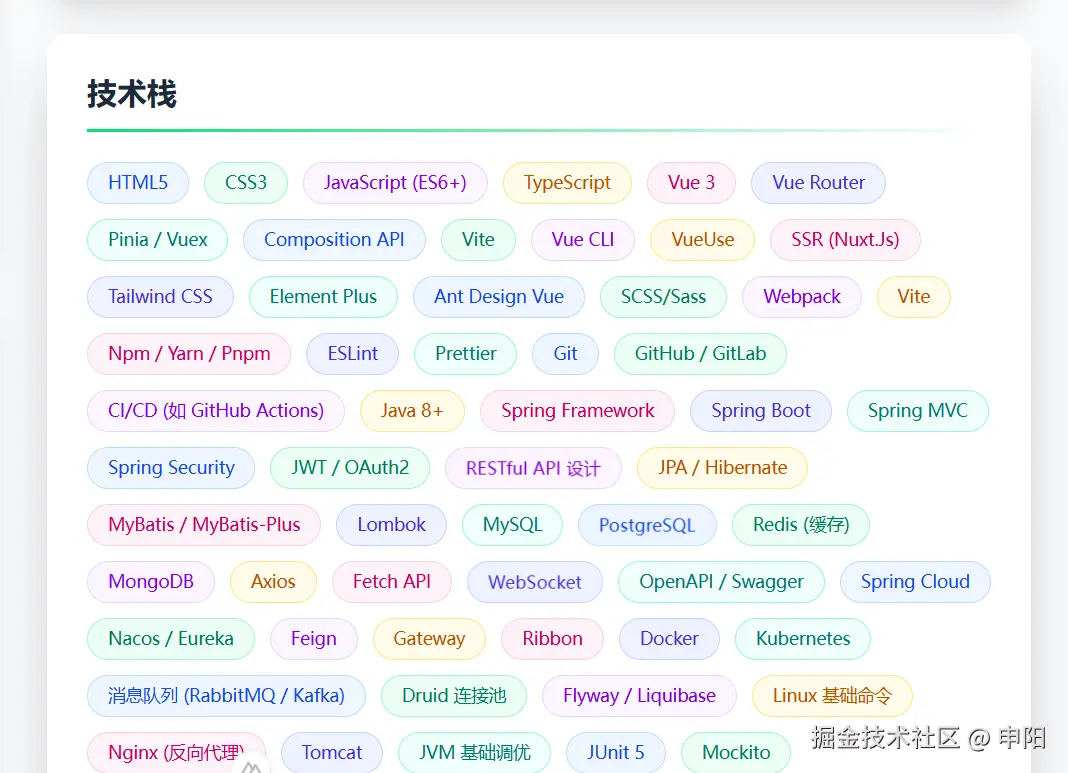This screenshot has height=773, width=1068.
Task: Select the Nginx (反向代理) tag
Action: point(176,753)
